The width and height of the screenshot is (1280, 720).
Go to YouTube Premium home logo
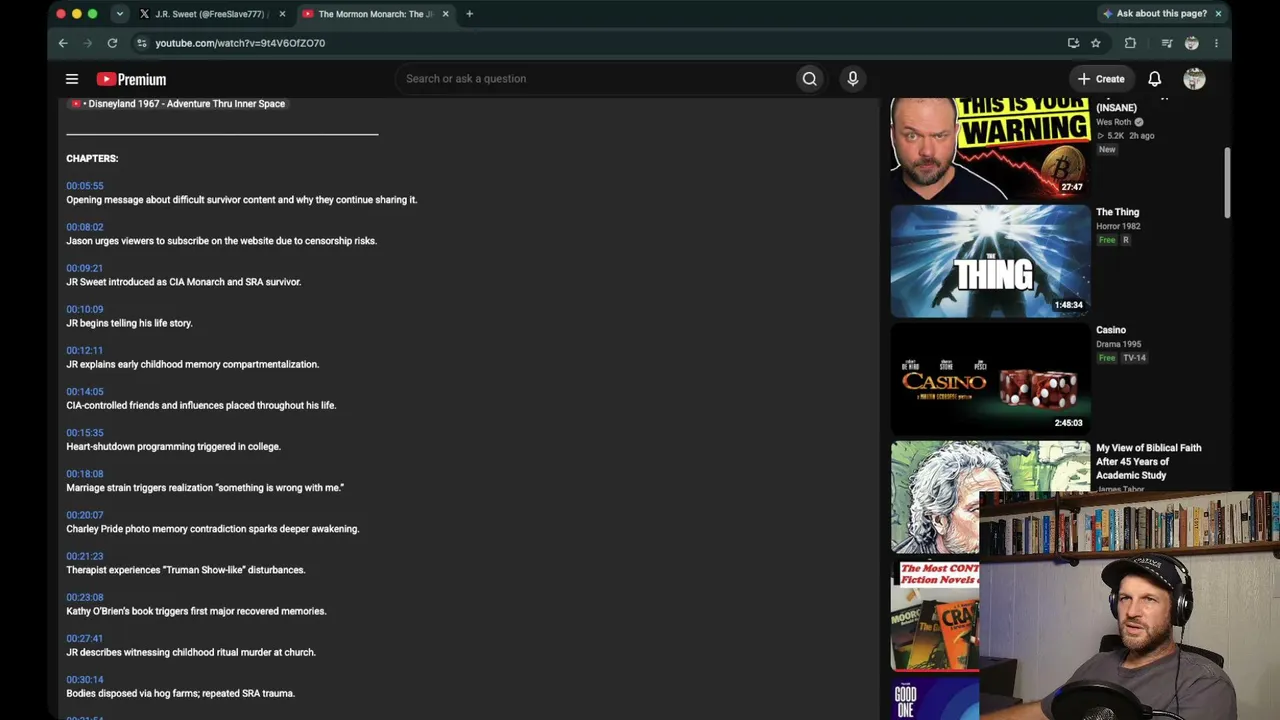[131, 79]
